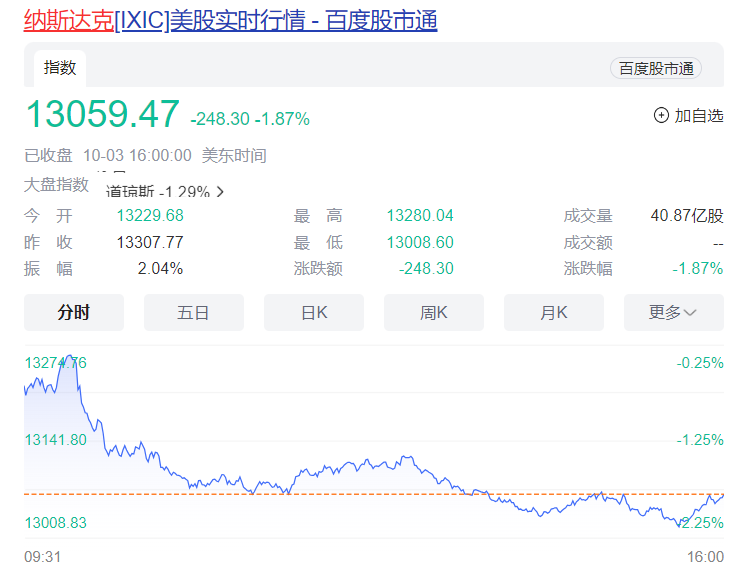The height and width of the screenshot is (569, 748).
Task: Switch to the 周K chart tab
Action: click(x=434, y=312)
